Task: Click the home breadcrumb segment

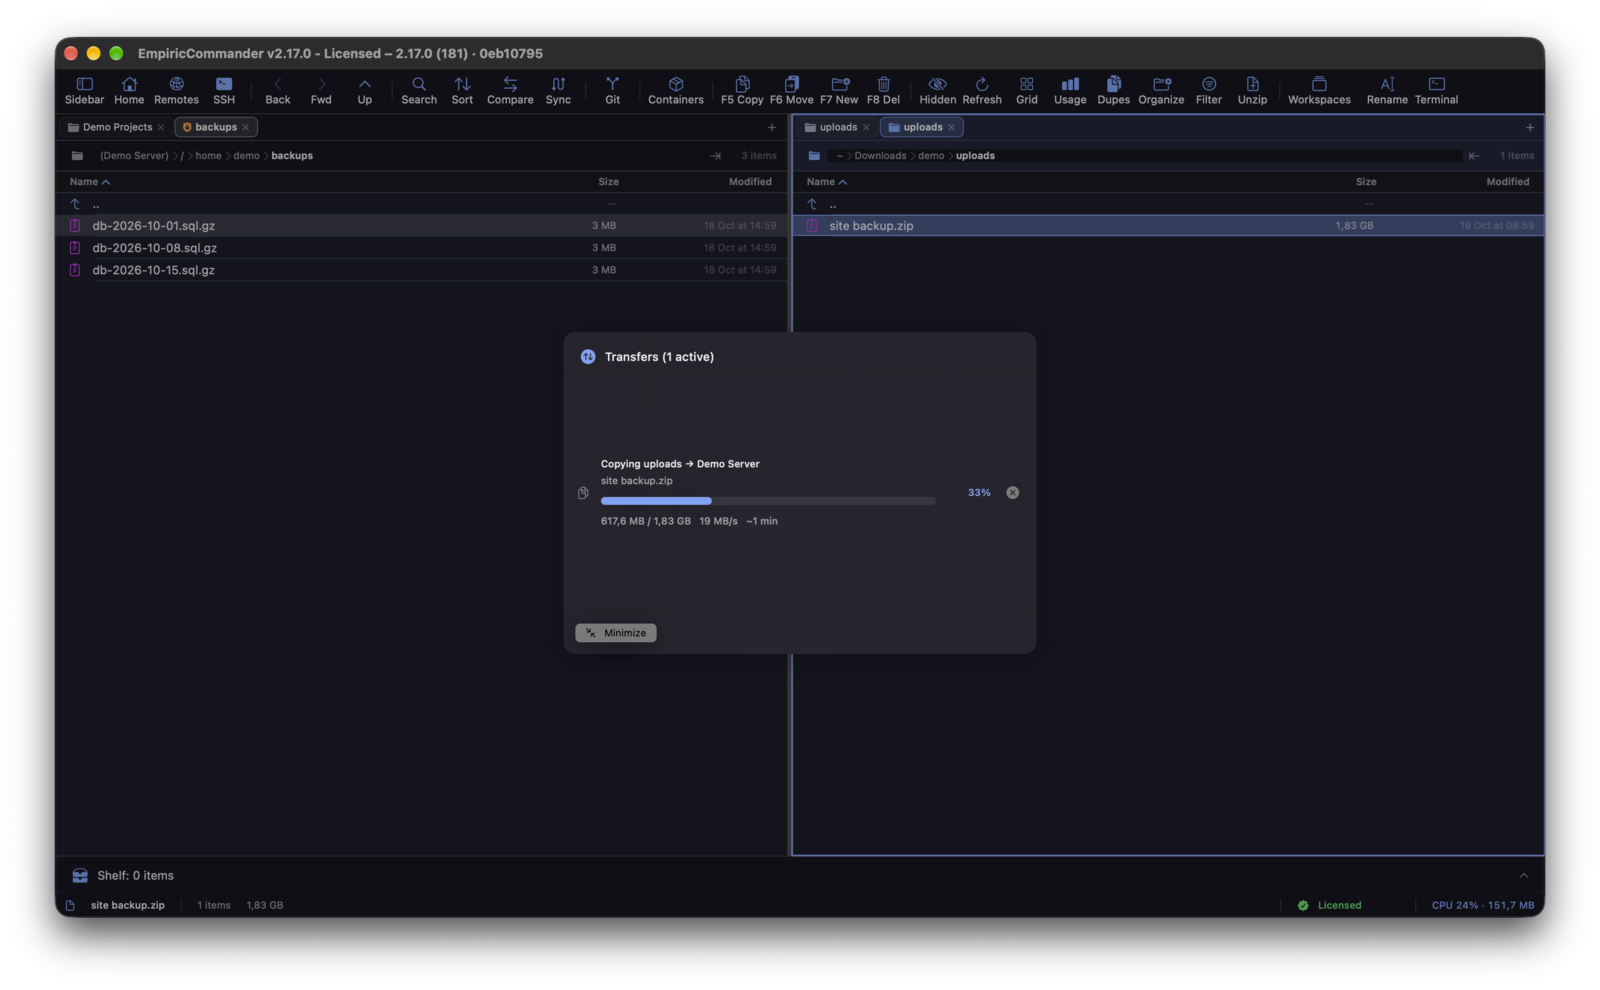Action: [x=208, y=155]
